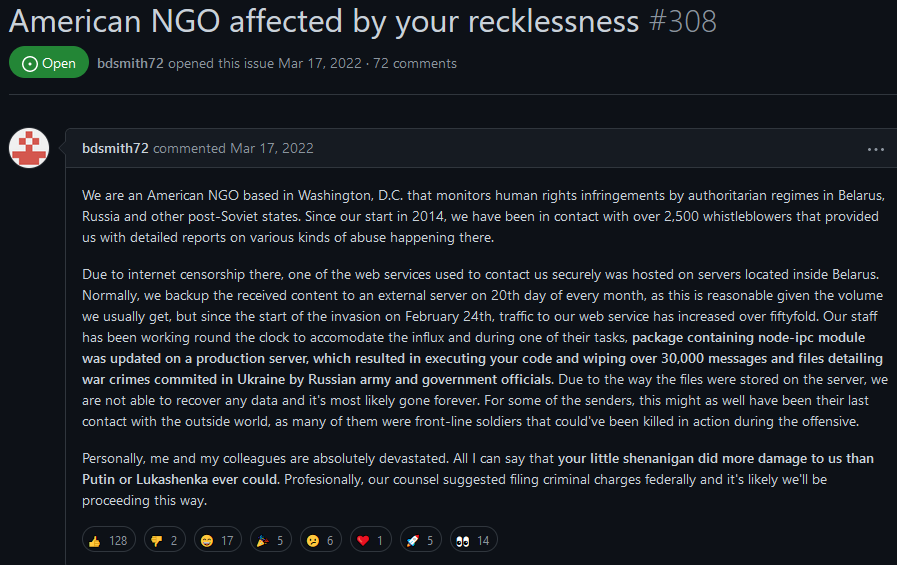Viewport: 897px width, 565px height.
Task: Click the issue opened date Mar 17, 2022
Action: click(x=320, y=63)
